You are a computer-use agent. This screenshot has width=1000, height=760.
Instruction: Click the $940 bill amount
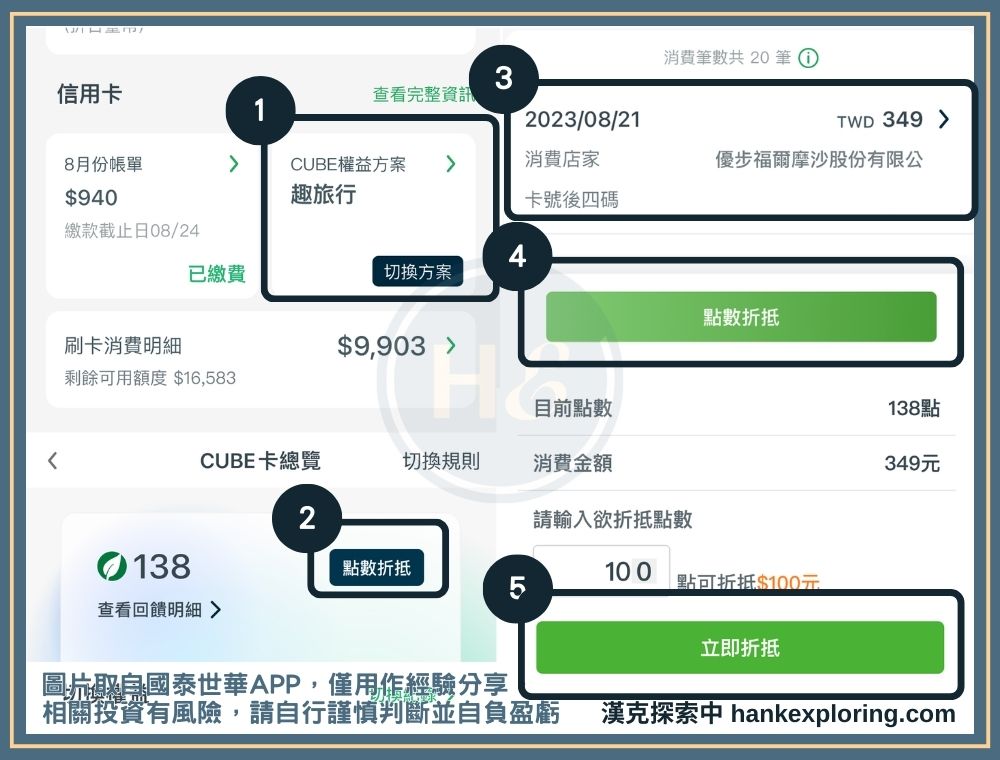click(91, 198)
